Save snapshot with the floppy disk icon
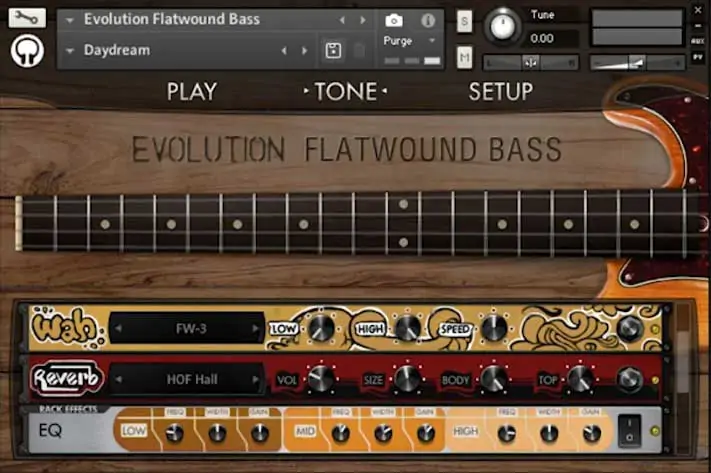The image size is (711, 473). (x=334, y=50)
